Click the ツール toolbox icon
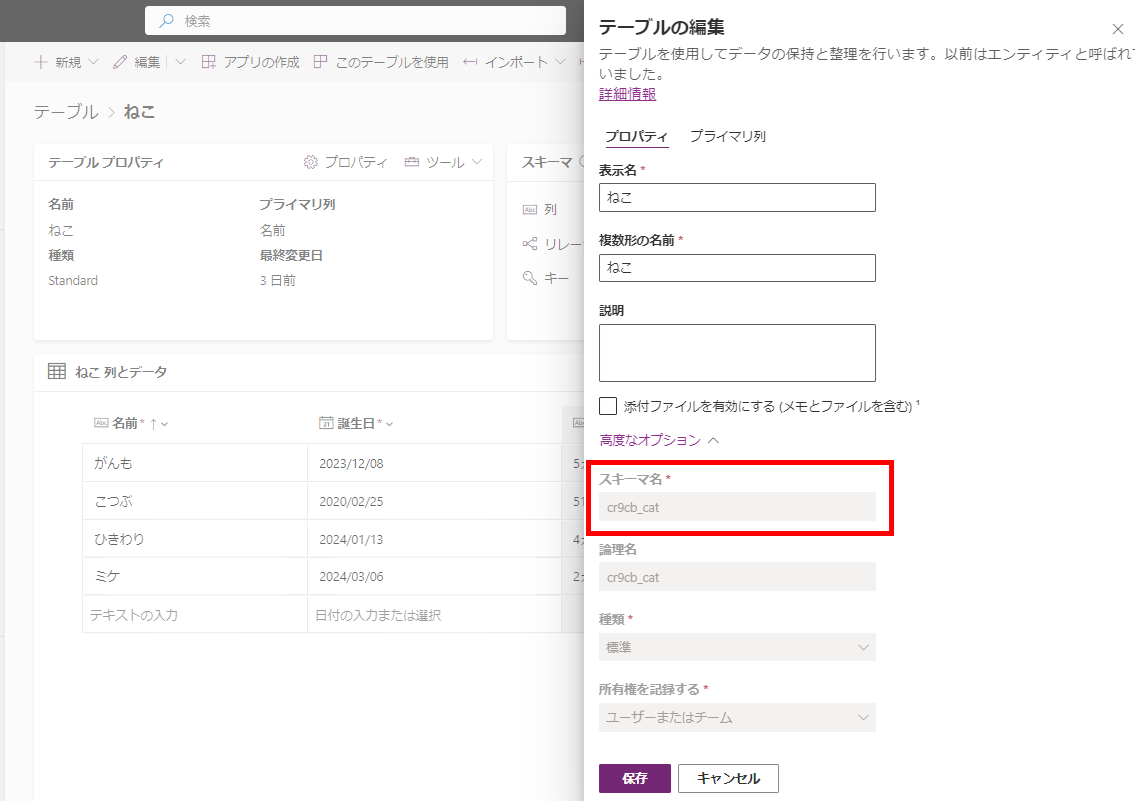The image size is (1135, 801). (x=412, y=162)
